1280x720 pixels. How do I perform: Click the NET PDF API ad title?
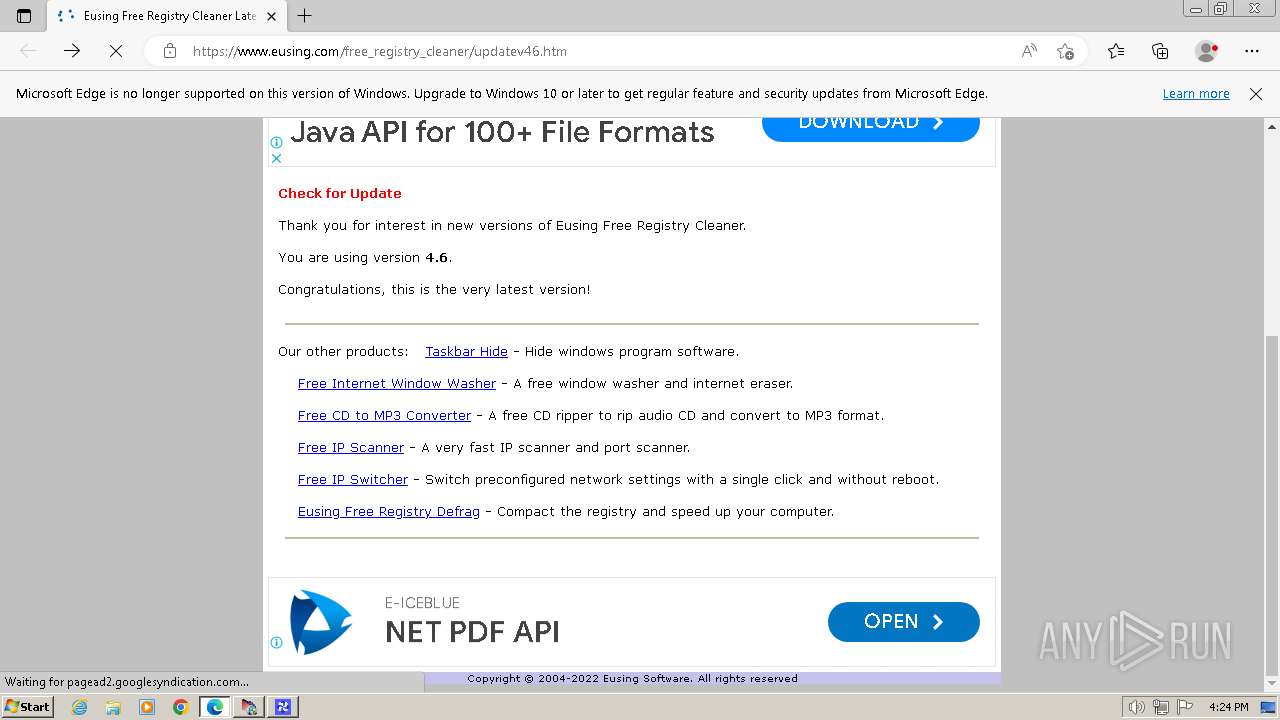pyautogui.click(x=472, y=632)
